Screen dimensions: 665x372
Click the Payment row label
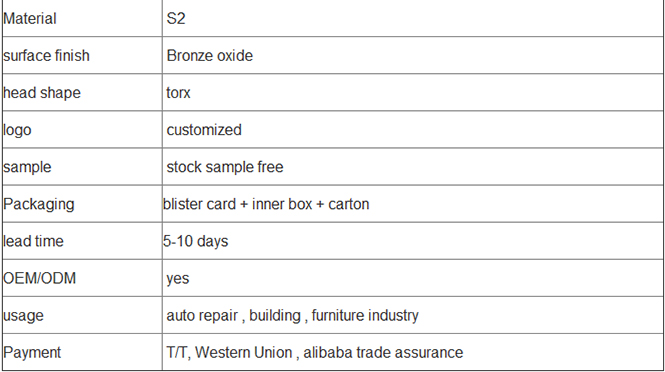pos(32,353)
